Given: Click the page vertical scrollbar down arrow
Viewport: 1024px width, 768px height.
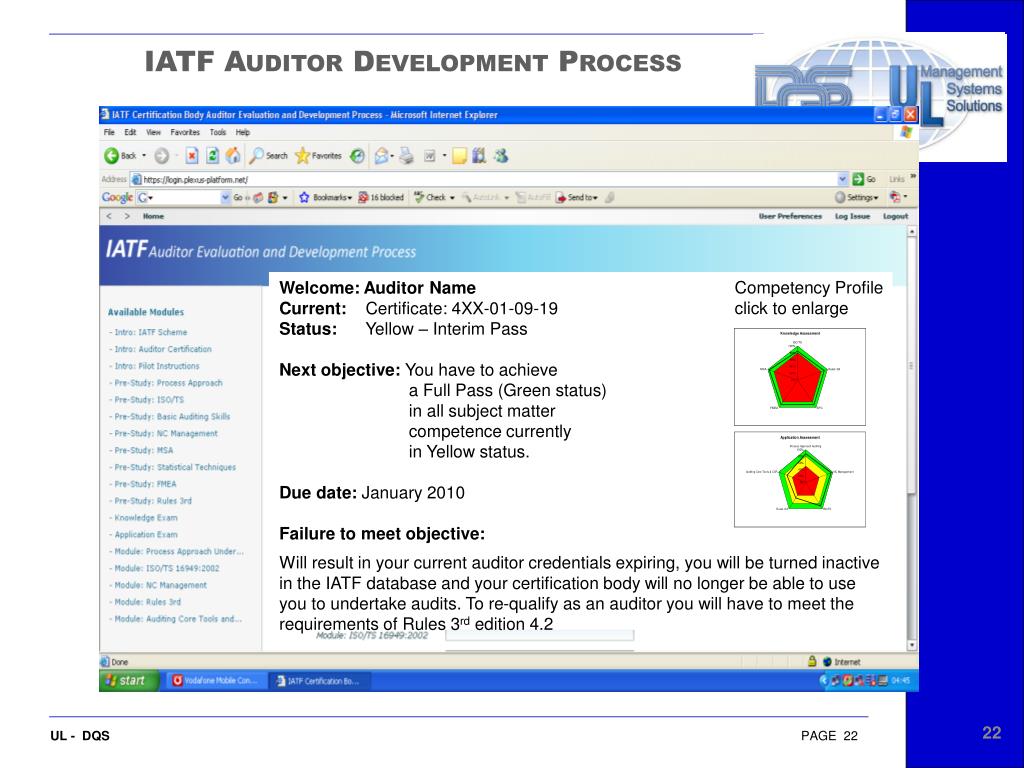Looking at the screenshot, I should [x=912, y=645].
